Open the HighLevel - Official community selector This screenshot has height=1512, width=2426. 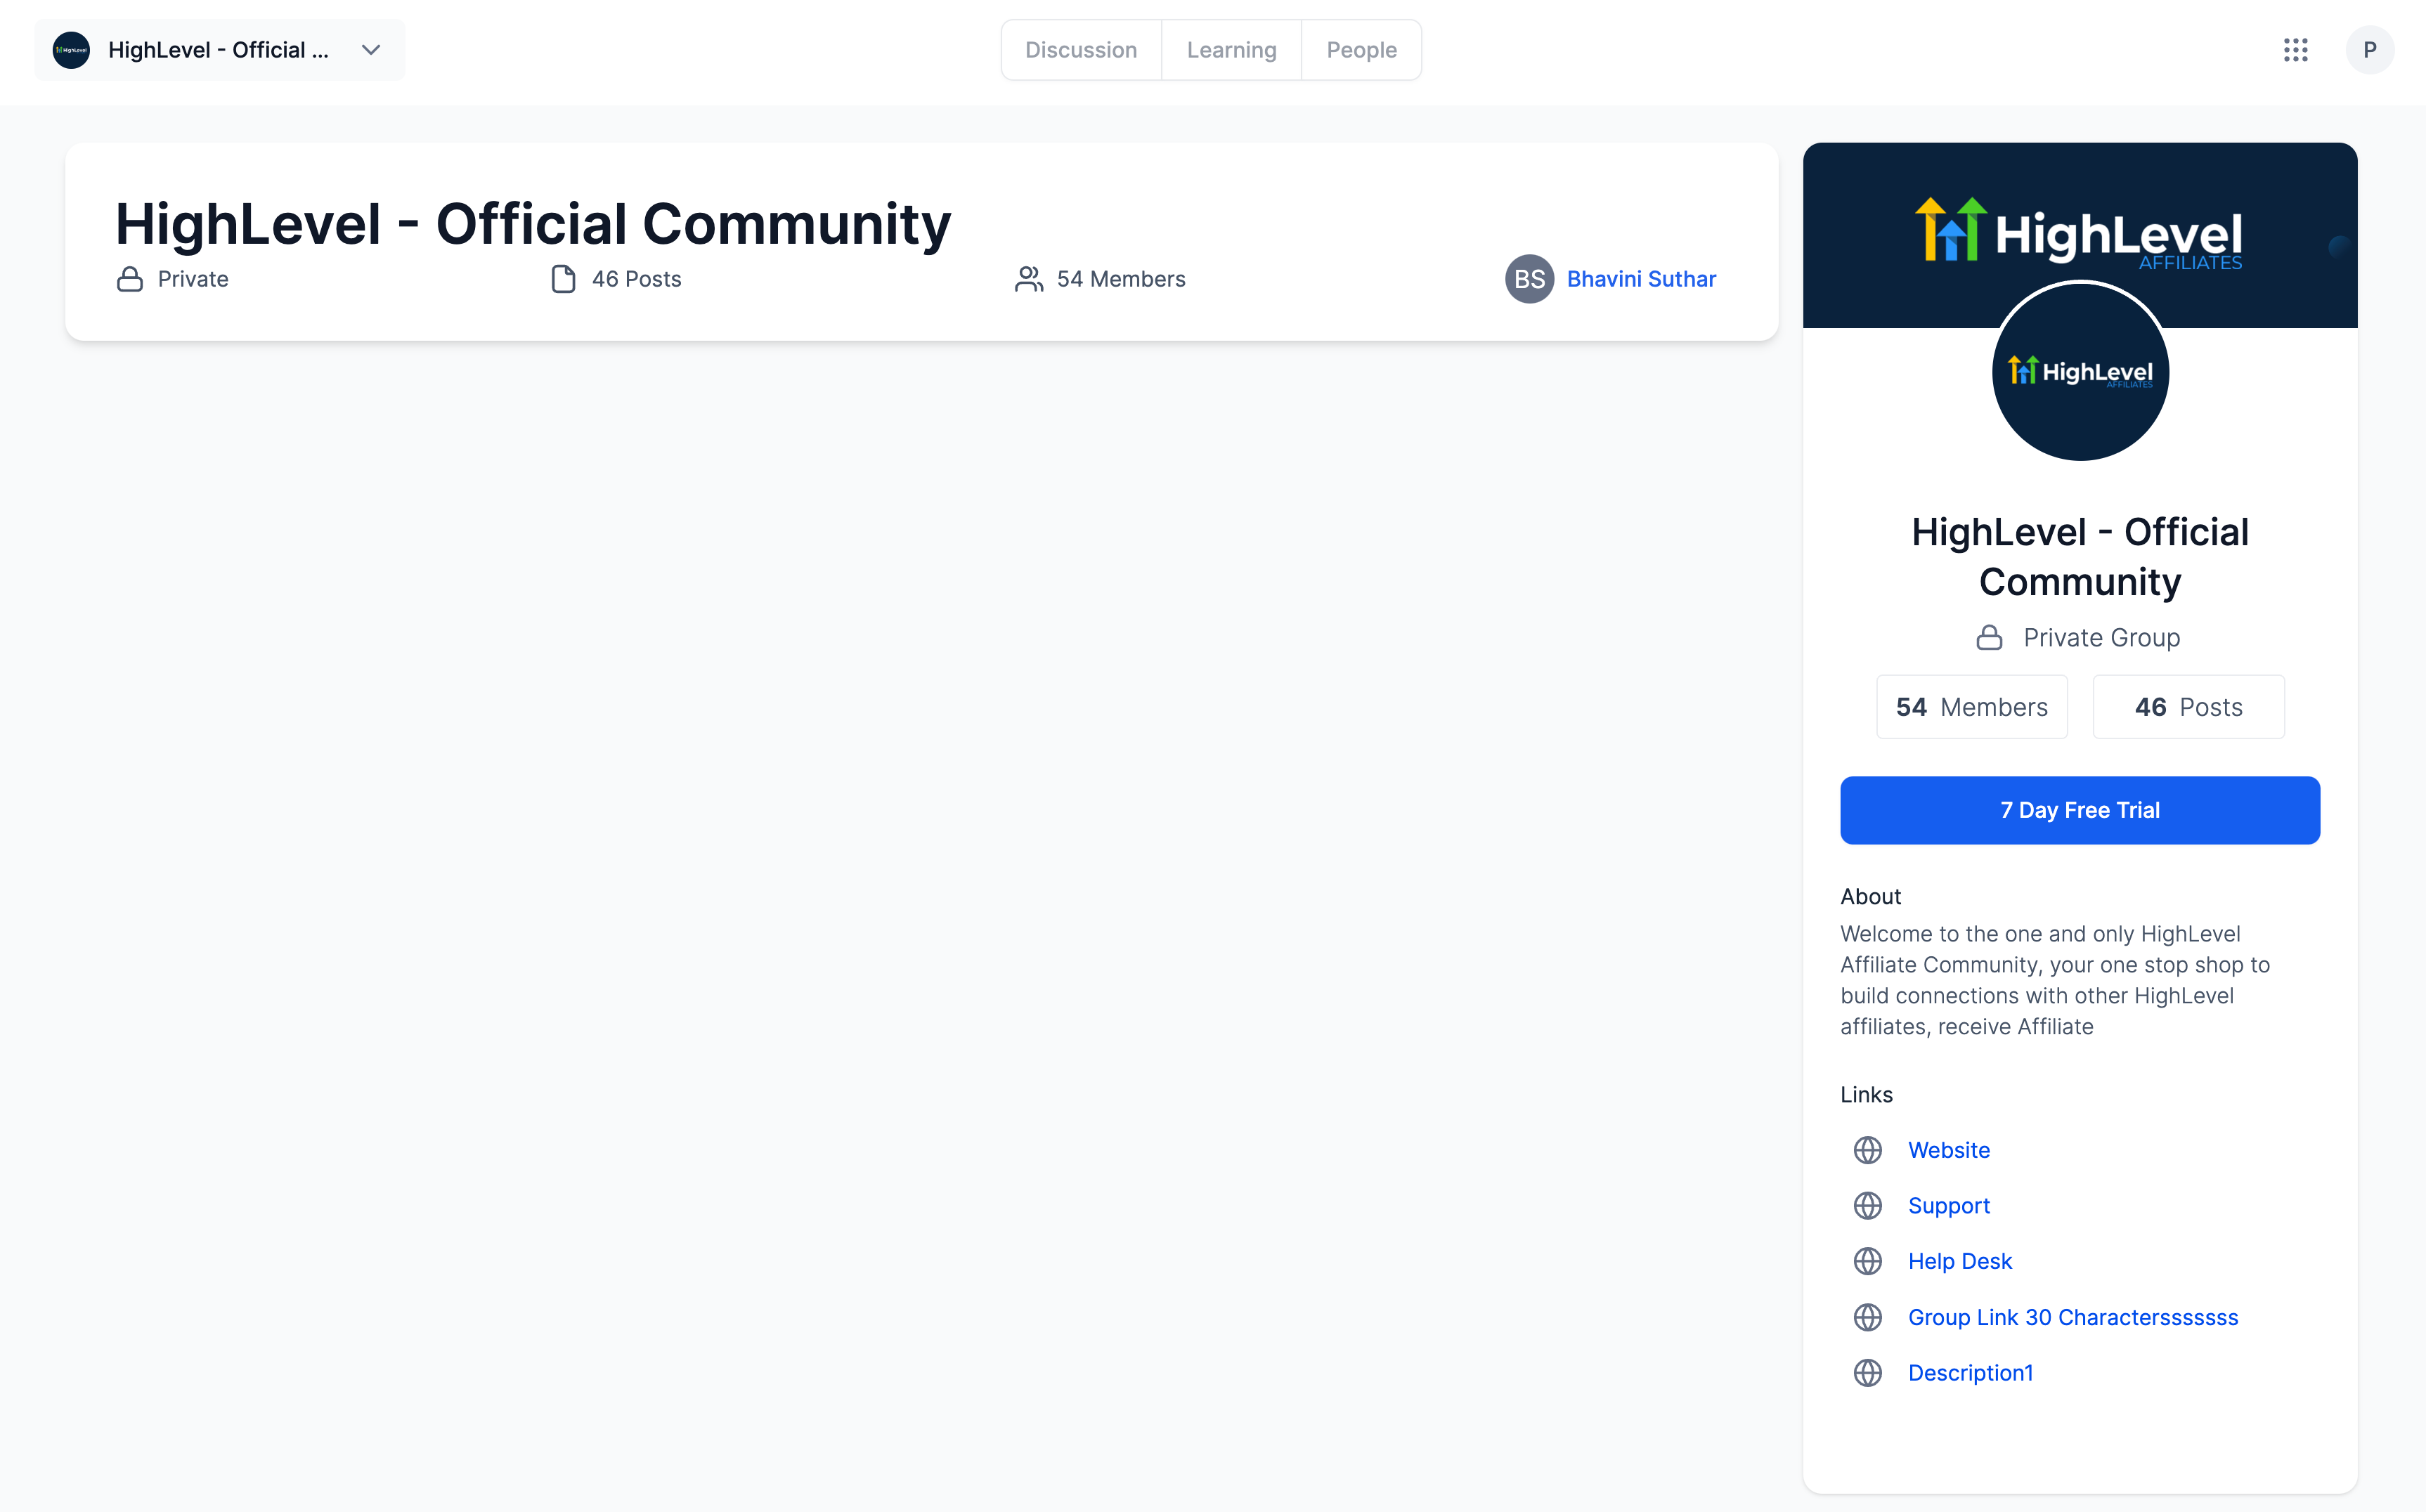[218, 50]
